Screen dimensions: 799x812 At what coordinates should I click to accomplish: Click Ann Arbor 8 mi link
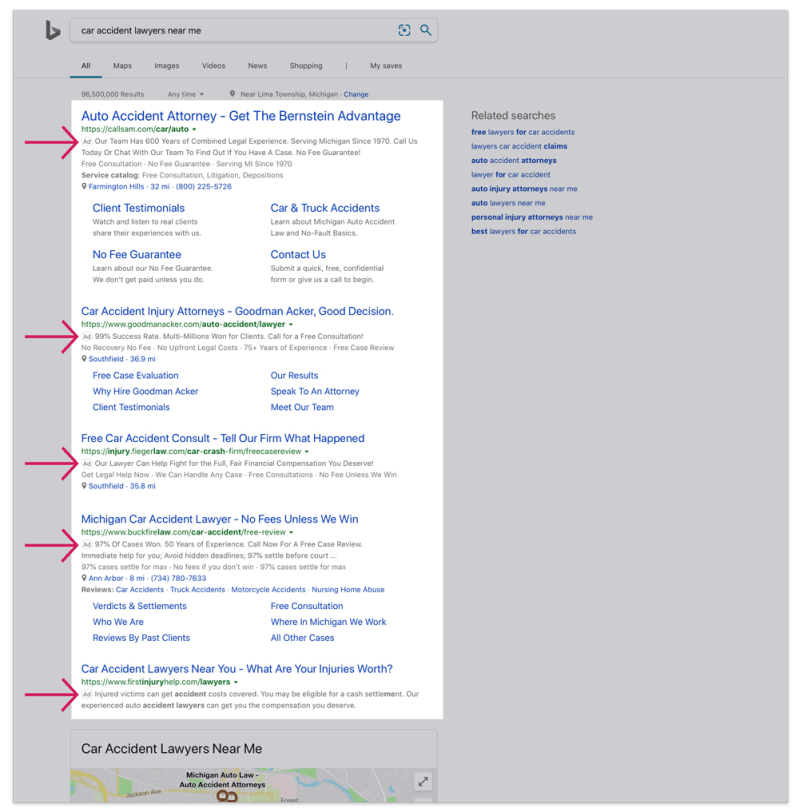point(117,578)
